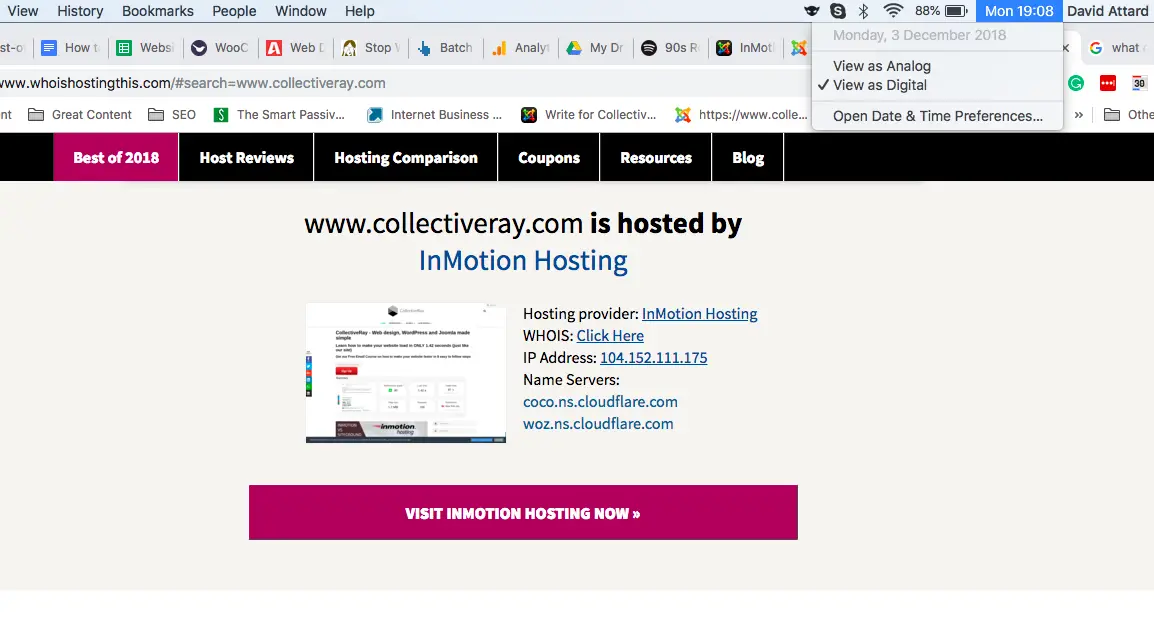Open the woz.ns.cloudflare.com name server link
Viewport: 1154px width, 622px height.
[598, 424]
